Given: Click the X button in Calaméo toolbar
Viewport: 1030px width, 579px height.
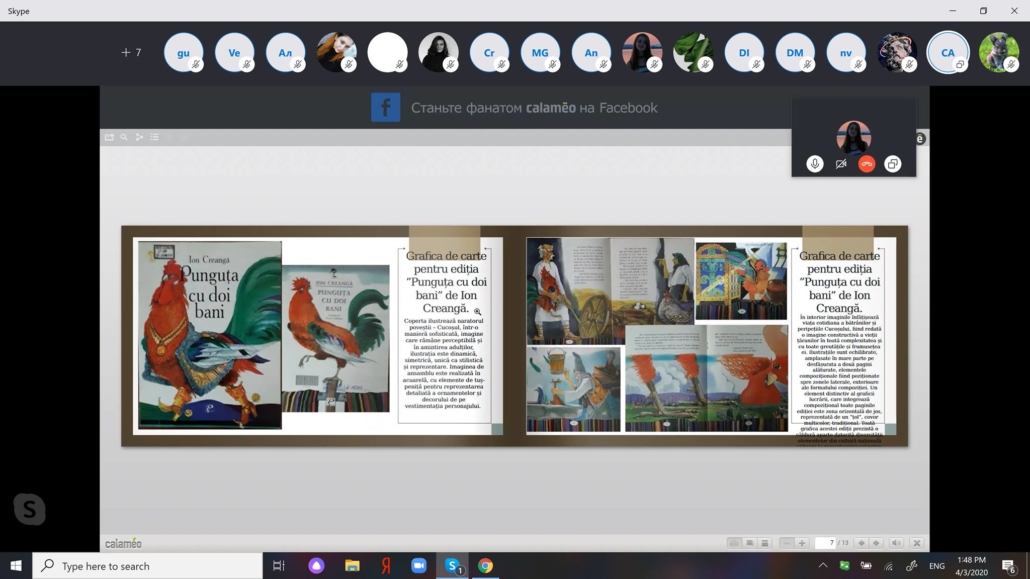Looking at the screenshot, I should [917, 543].
